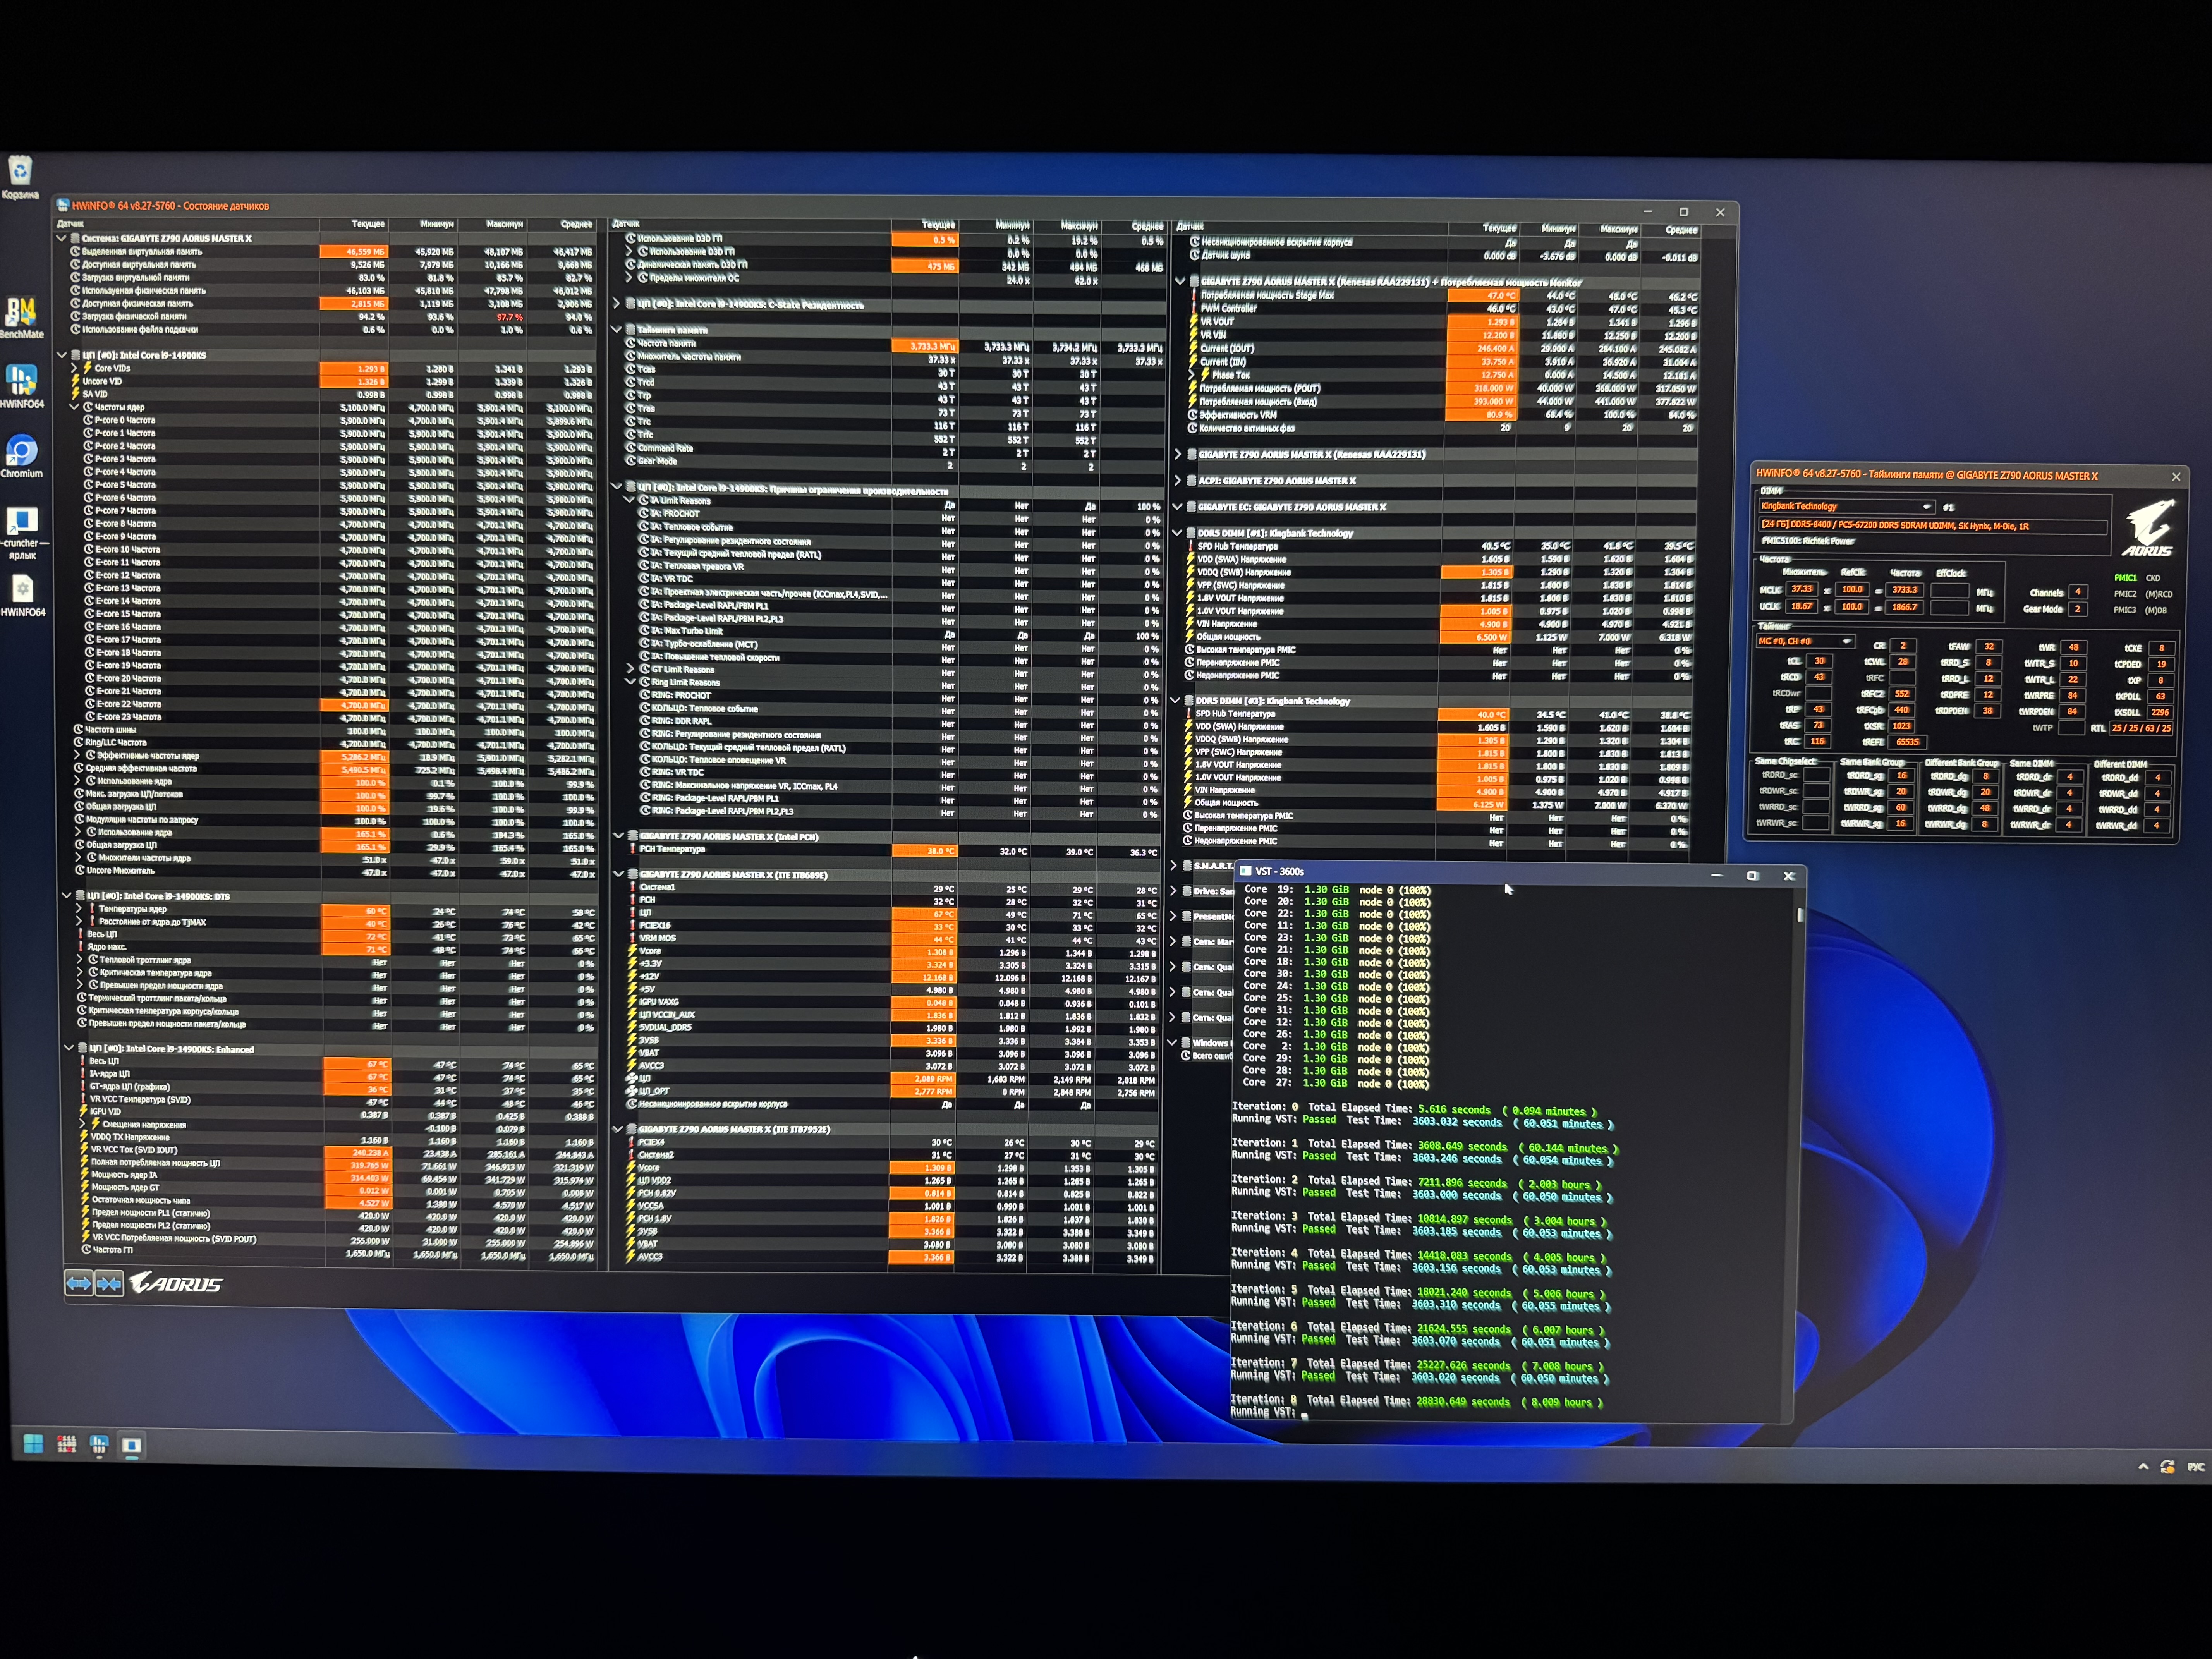Select the PMIC2 option in timings window
This screenshot has height=1659, width=2212.
point(2125,594)
